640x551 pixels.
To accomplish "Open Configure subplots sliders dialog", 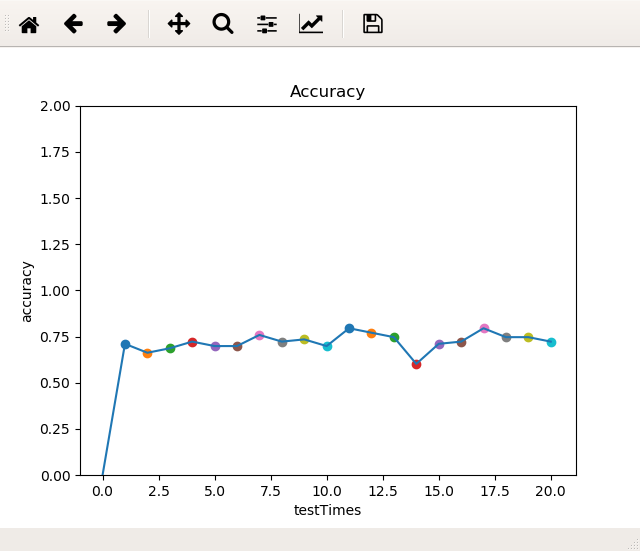I will click(x=267, y=24).
